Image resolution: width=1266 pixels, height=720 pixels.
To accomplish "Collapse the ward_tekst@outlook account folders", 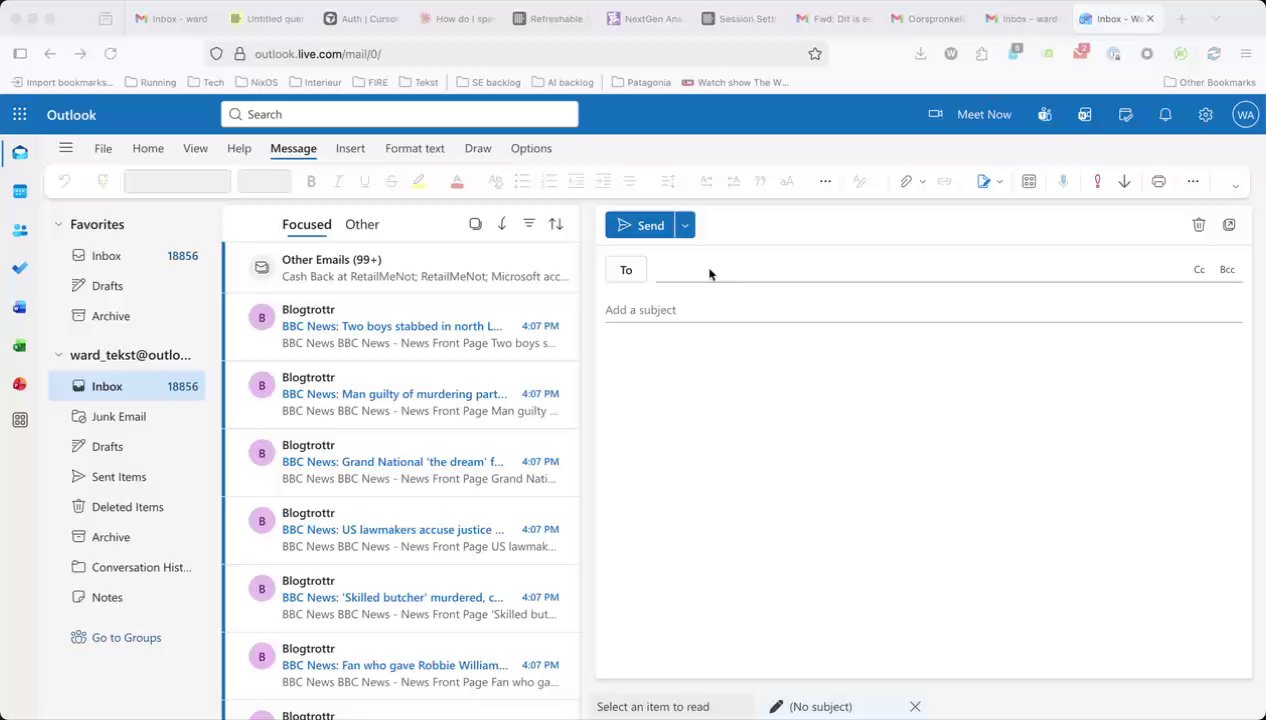I will pos(58,355).
